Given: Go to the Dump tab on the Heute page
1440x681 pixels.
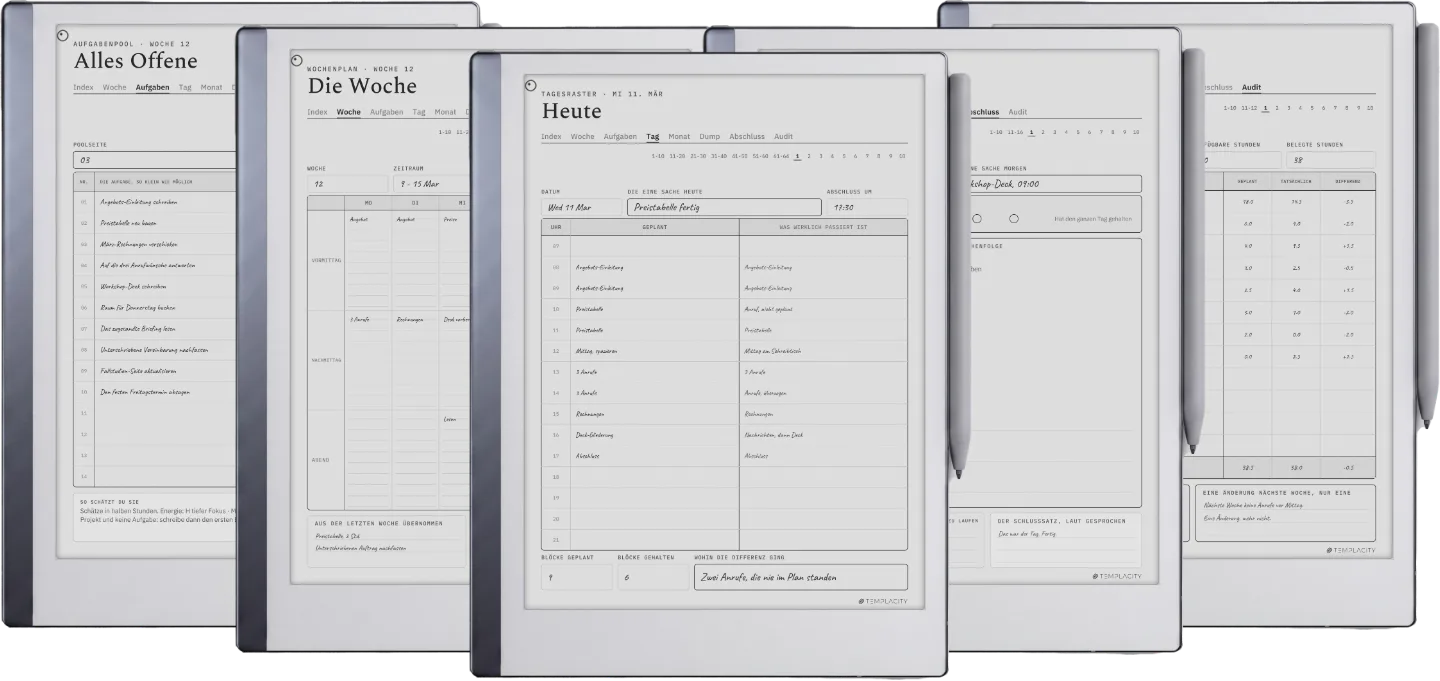Looking at the screenshot, I should (x=709, y=136).
